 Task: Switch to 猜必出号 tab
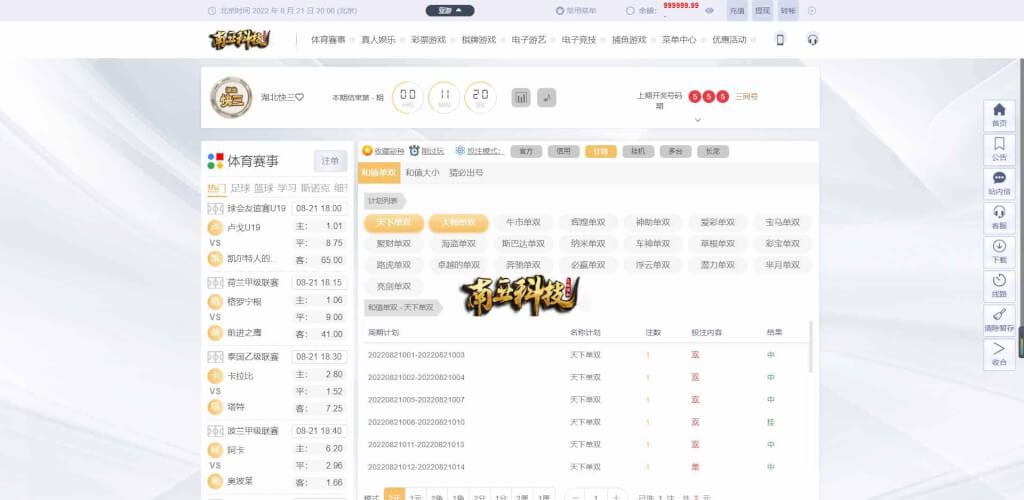point(466,173)
